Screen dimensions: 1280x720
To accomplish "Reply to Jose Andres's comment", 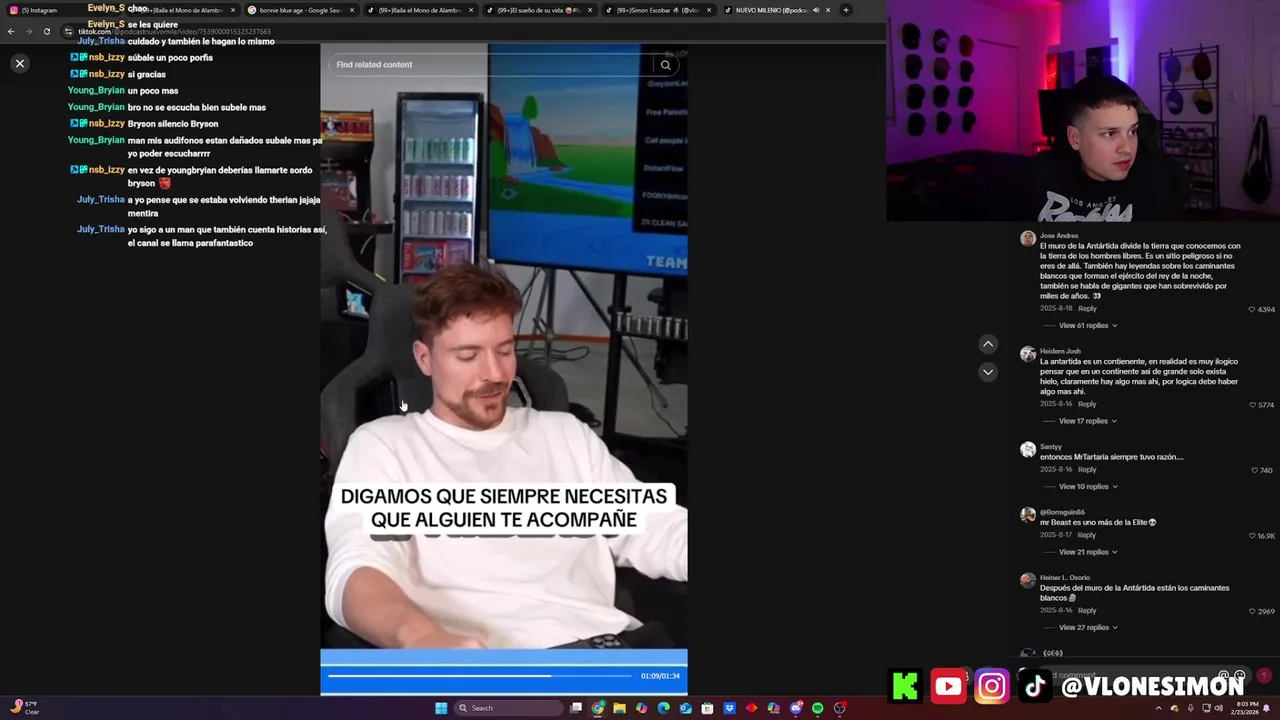I will [x=1087, y=308].
